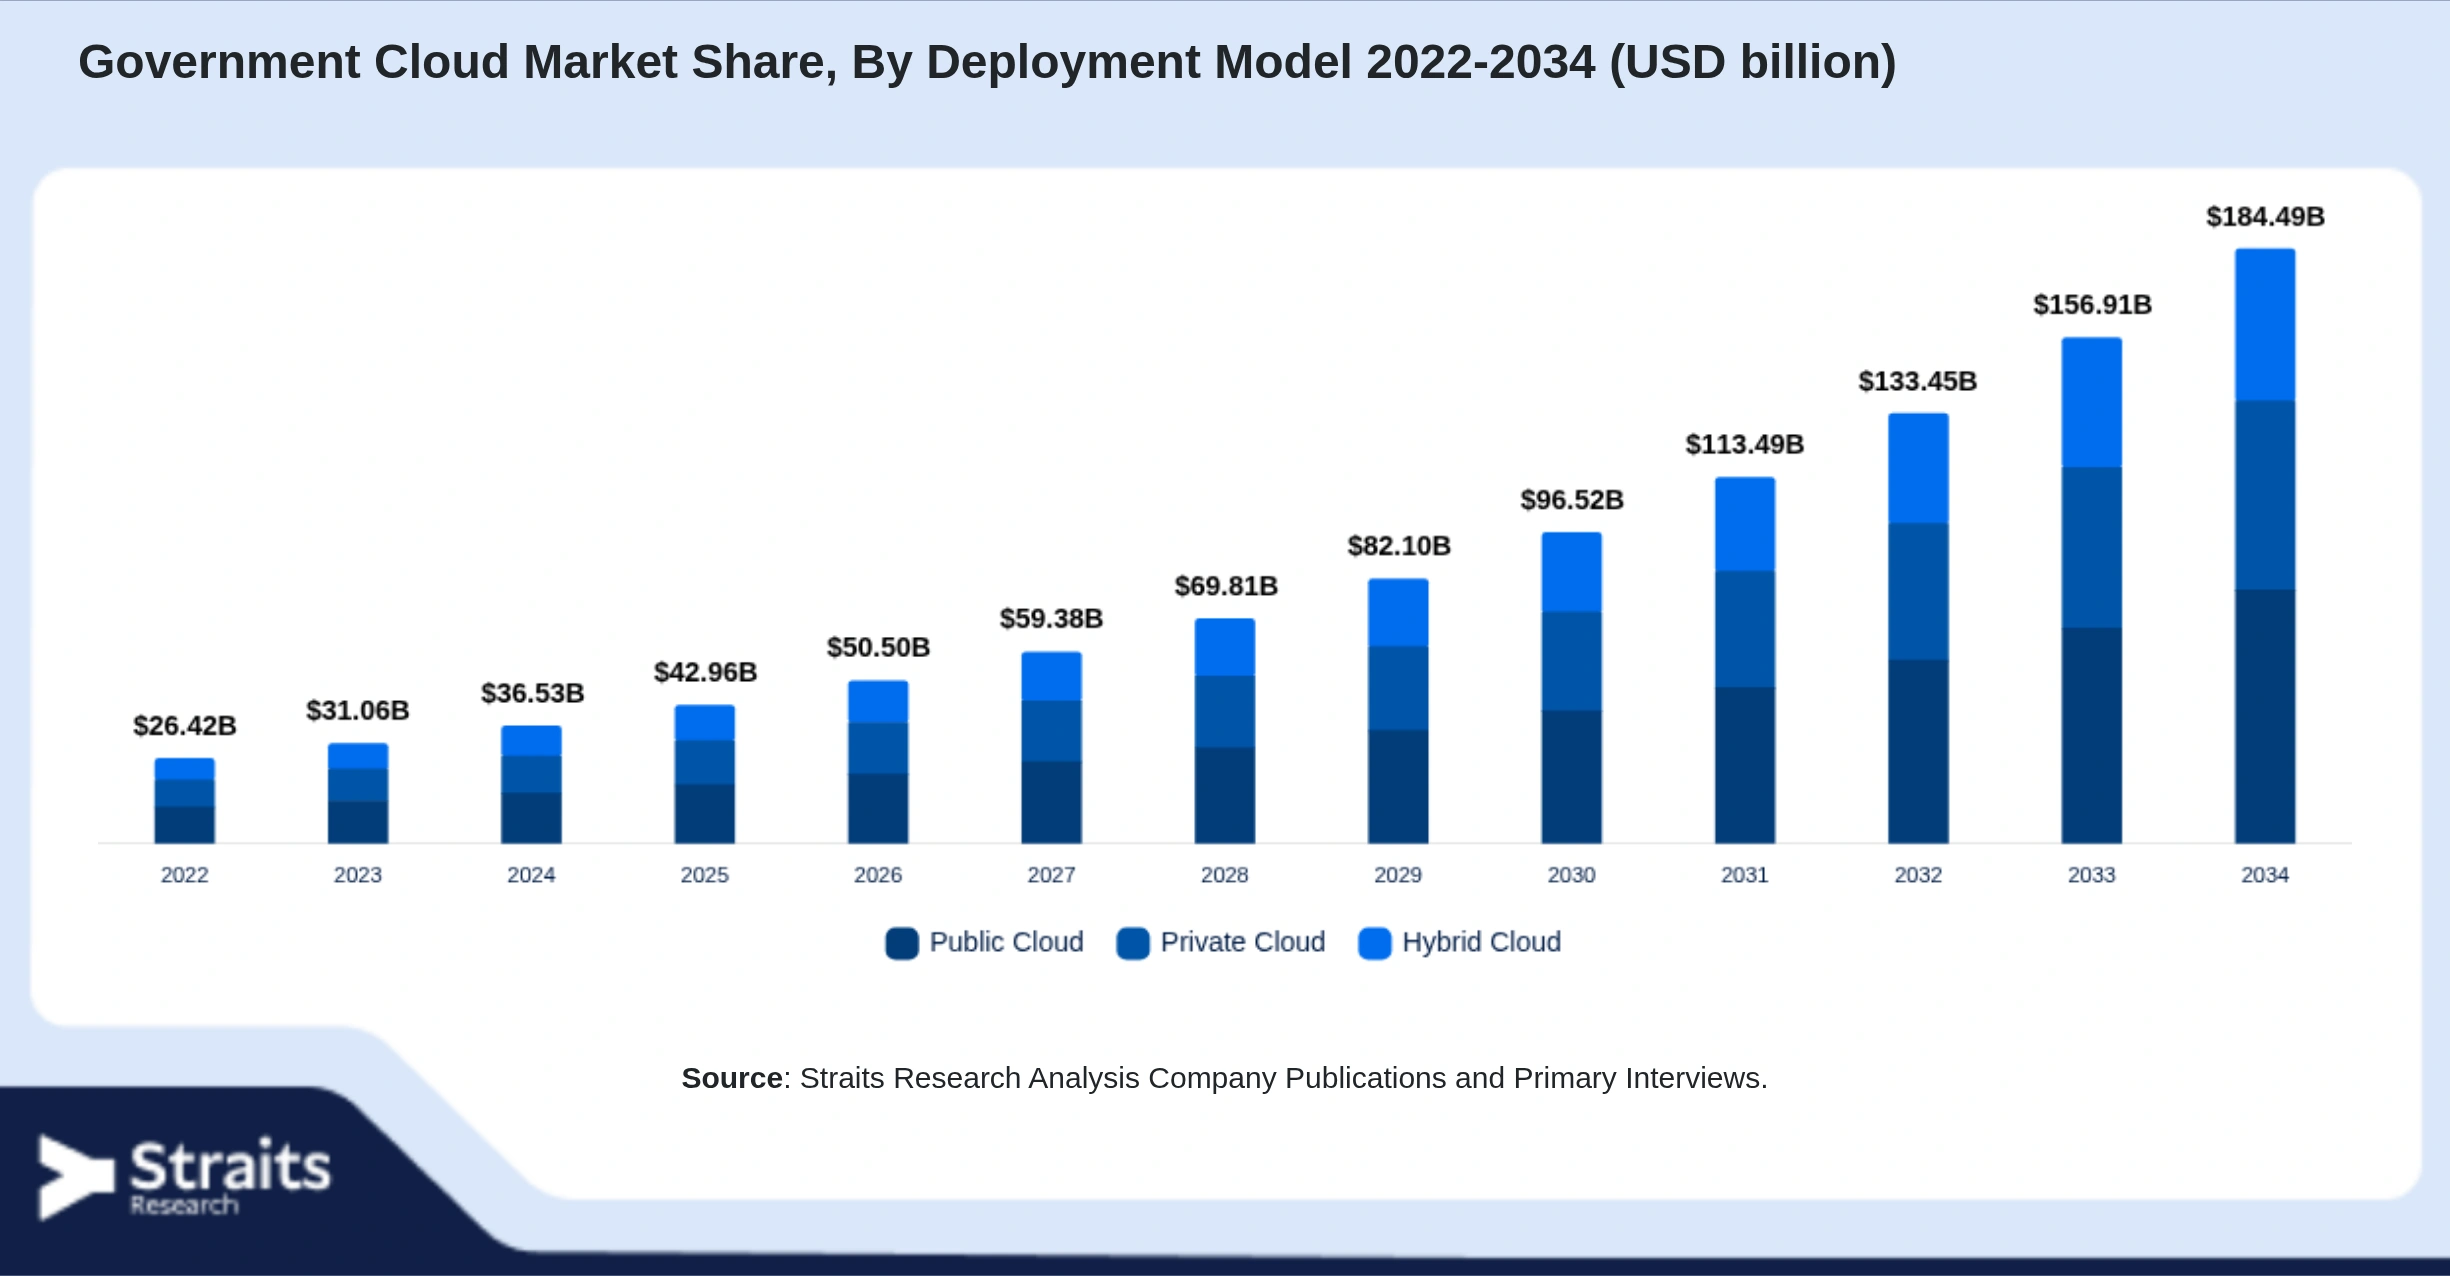The width and height of the screenshot is (2450, 1276).
Task: Click the Public Cloud segment of 2030 bar
Action: point(1572,777)
